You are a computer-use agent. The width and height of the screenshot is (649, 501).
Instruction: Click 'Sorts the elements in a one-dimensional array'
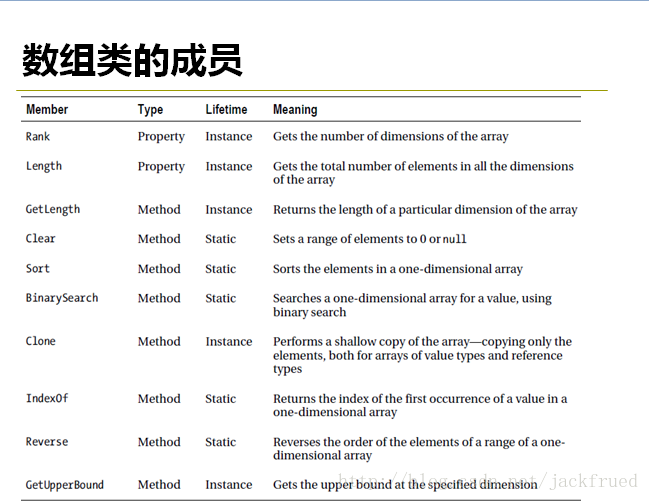[x=398, y=269]
